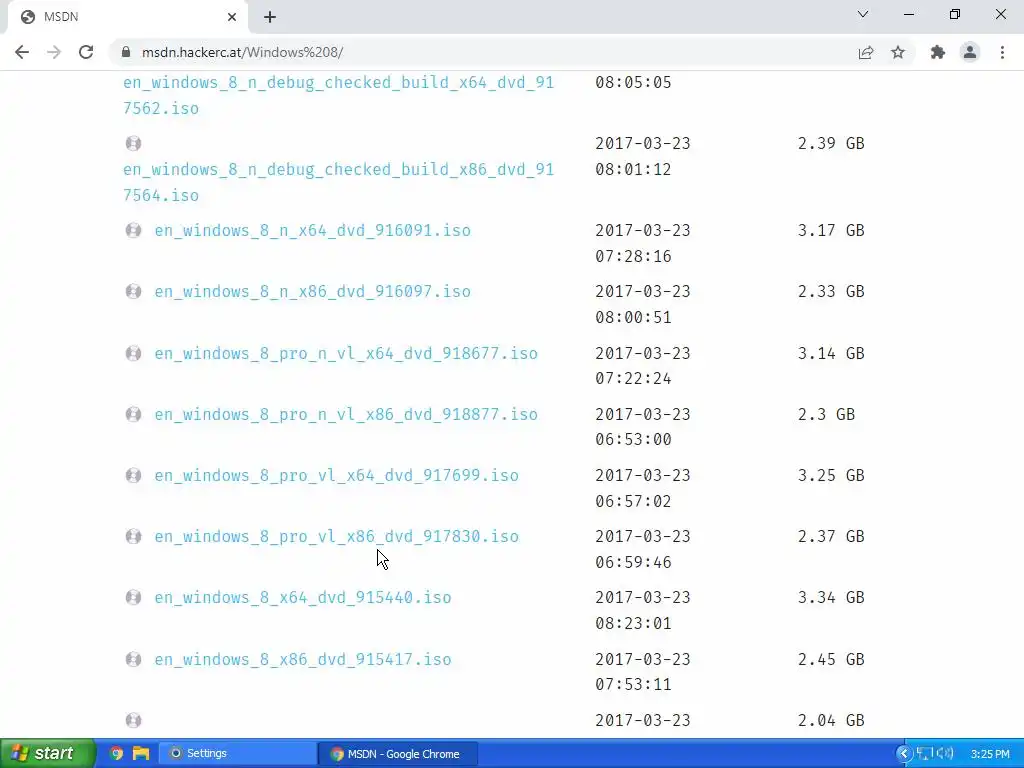Download en_windows_8_x86_dvd_915417.iso

(x=302, y=659)
